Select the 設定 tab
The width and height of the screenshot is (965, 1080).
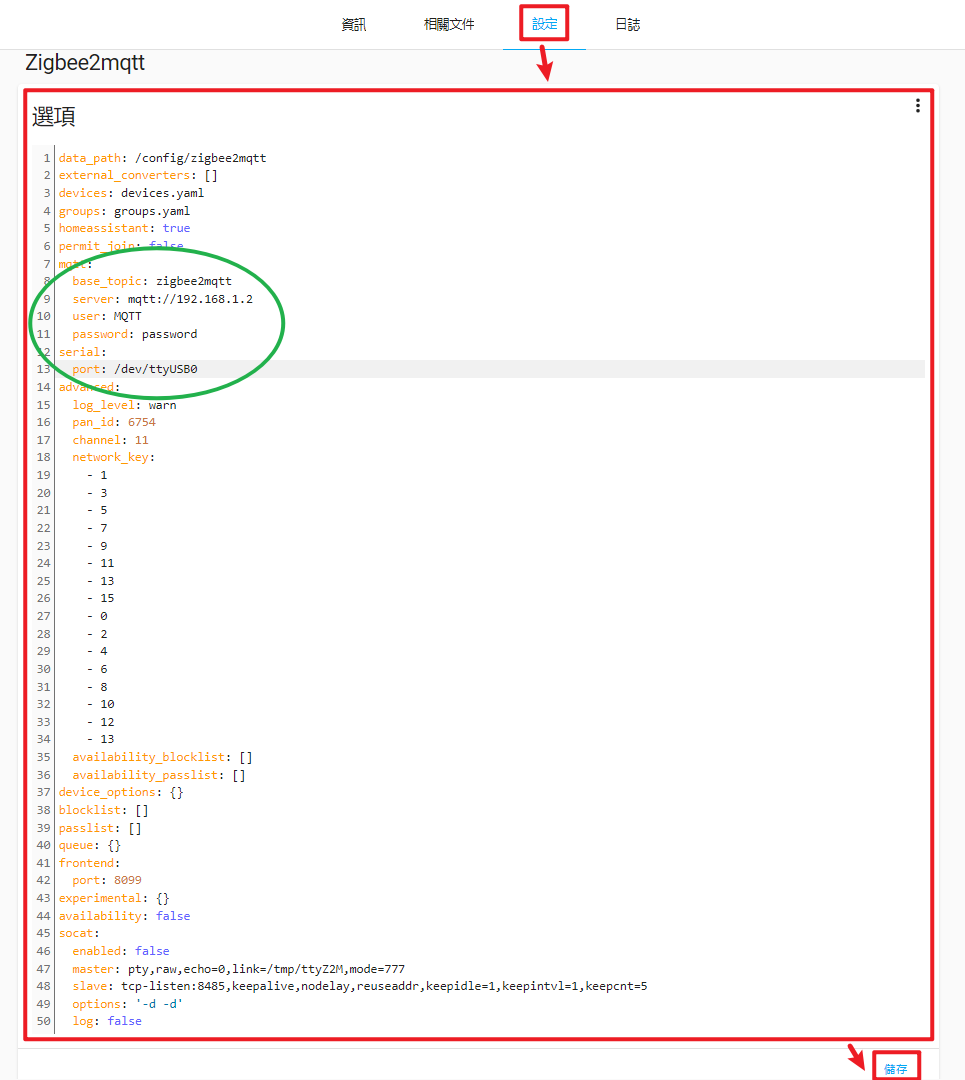coord(544,25)
